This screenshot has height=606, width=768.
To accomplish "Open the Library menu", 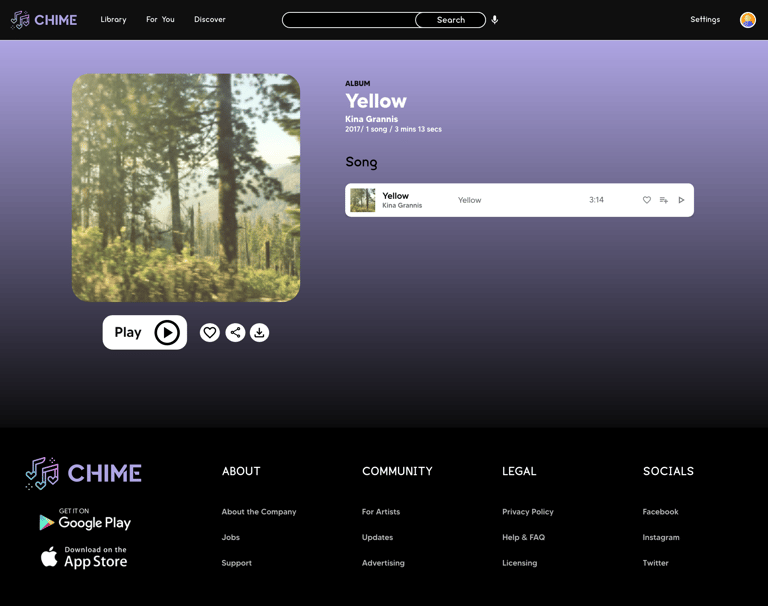I will [113, 20].
